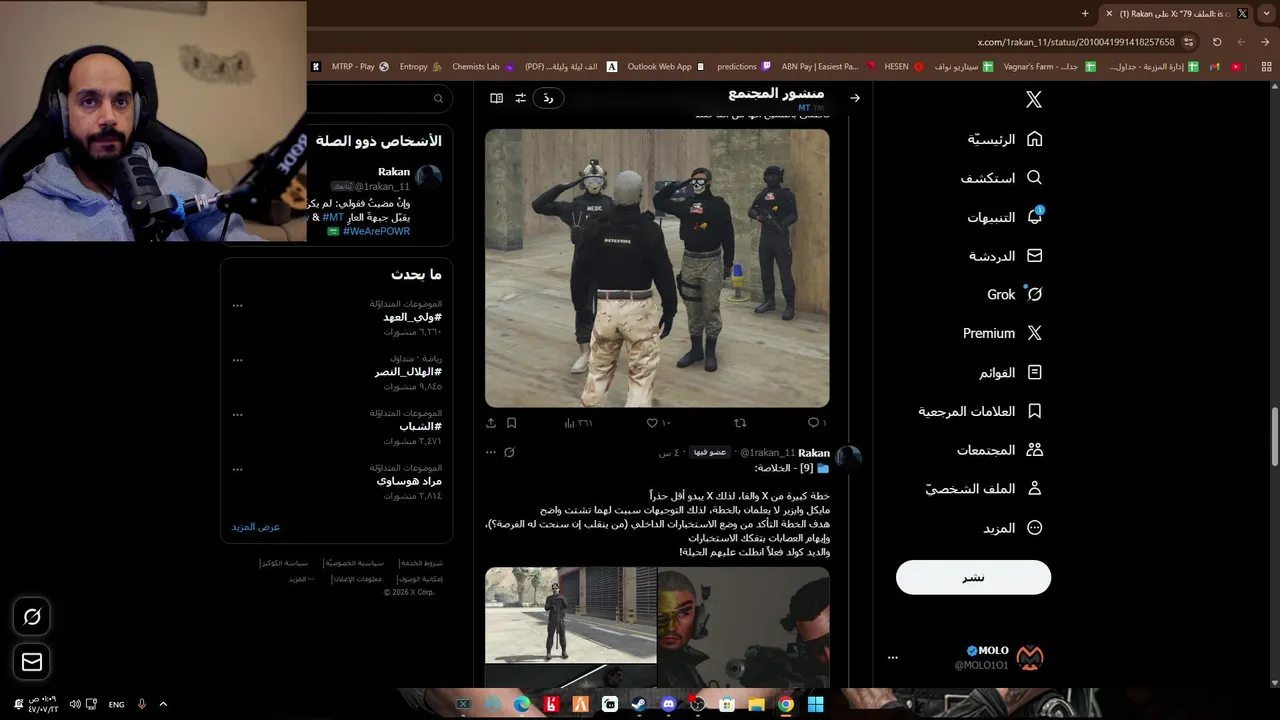This screenshot has width=1280, height=720.
Task: Open options for مراد هوساوي trend
Action: click(237, 468)
